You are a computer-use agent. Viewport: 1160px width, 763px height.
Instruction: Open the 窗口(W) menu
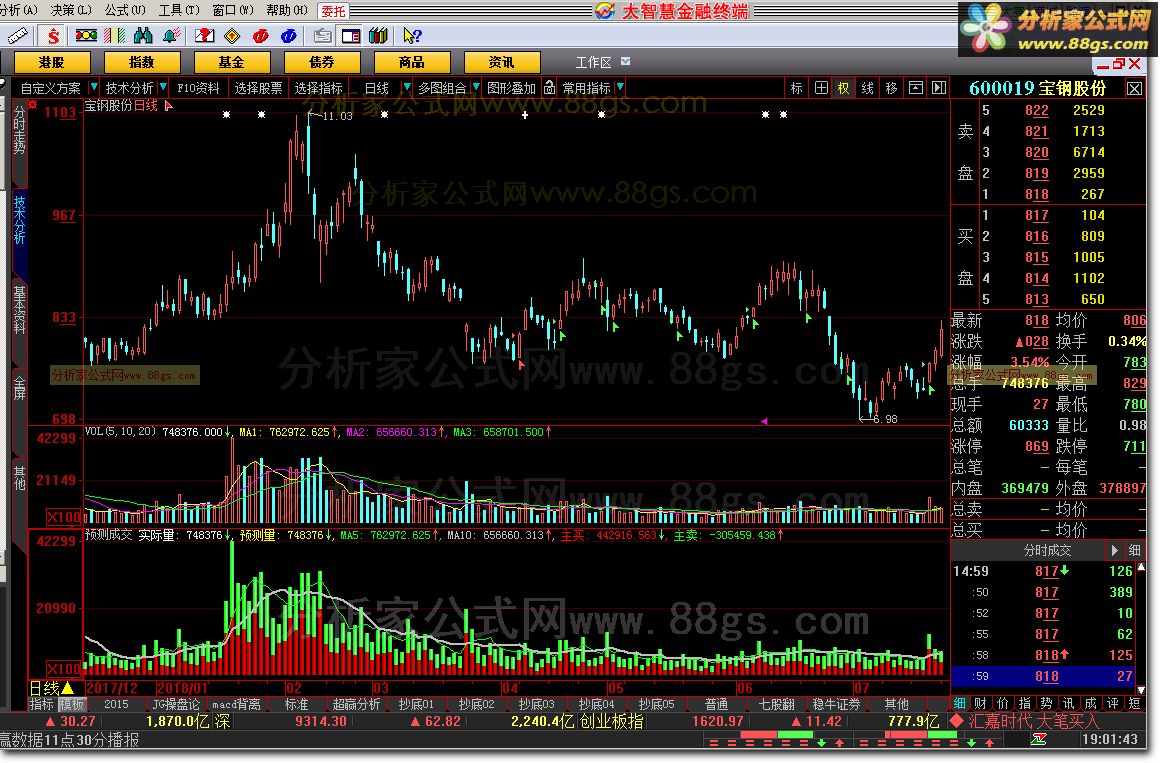(233, 10)
